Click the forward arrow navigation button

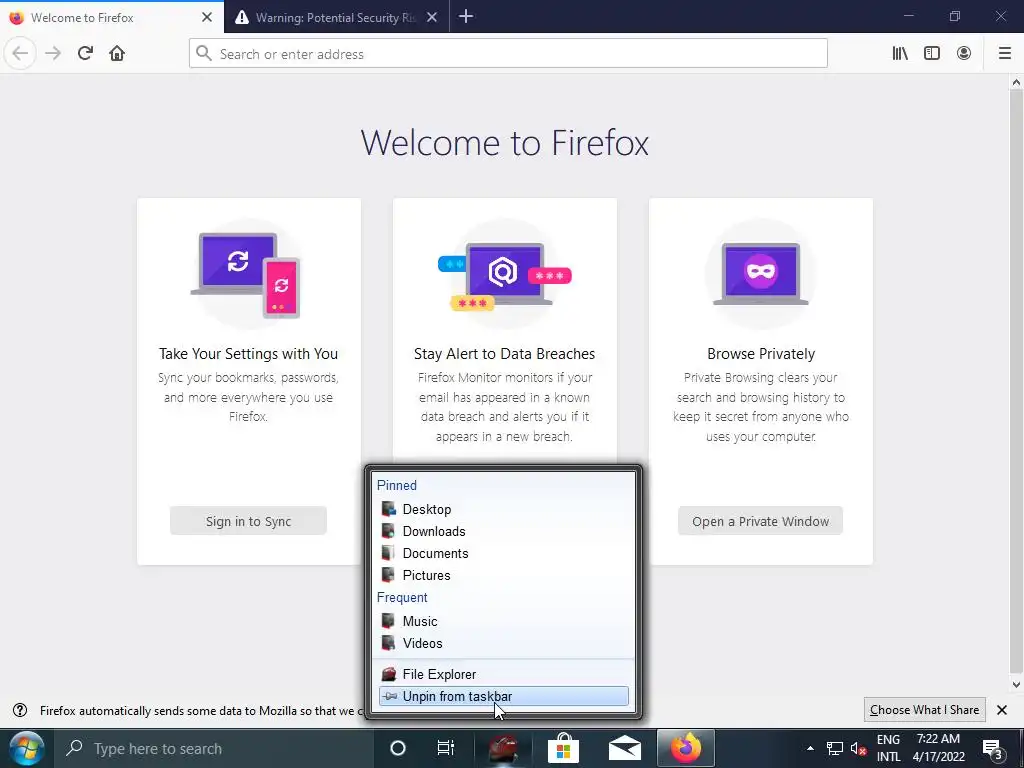point(53,53)
